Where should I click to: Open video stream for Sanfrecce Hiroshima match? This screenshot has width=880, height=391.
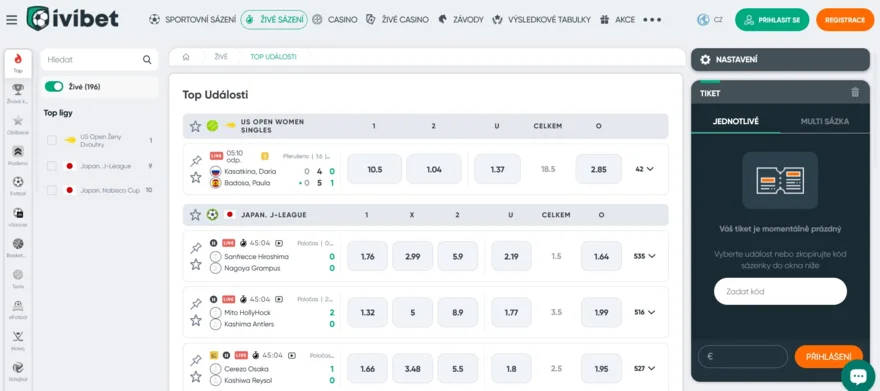pos(279,243)
